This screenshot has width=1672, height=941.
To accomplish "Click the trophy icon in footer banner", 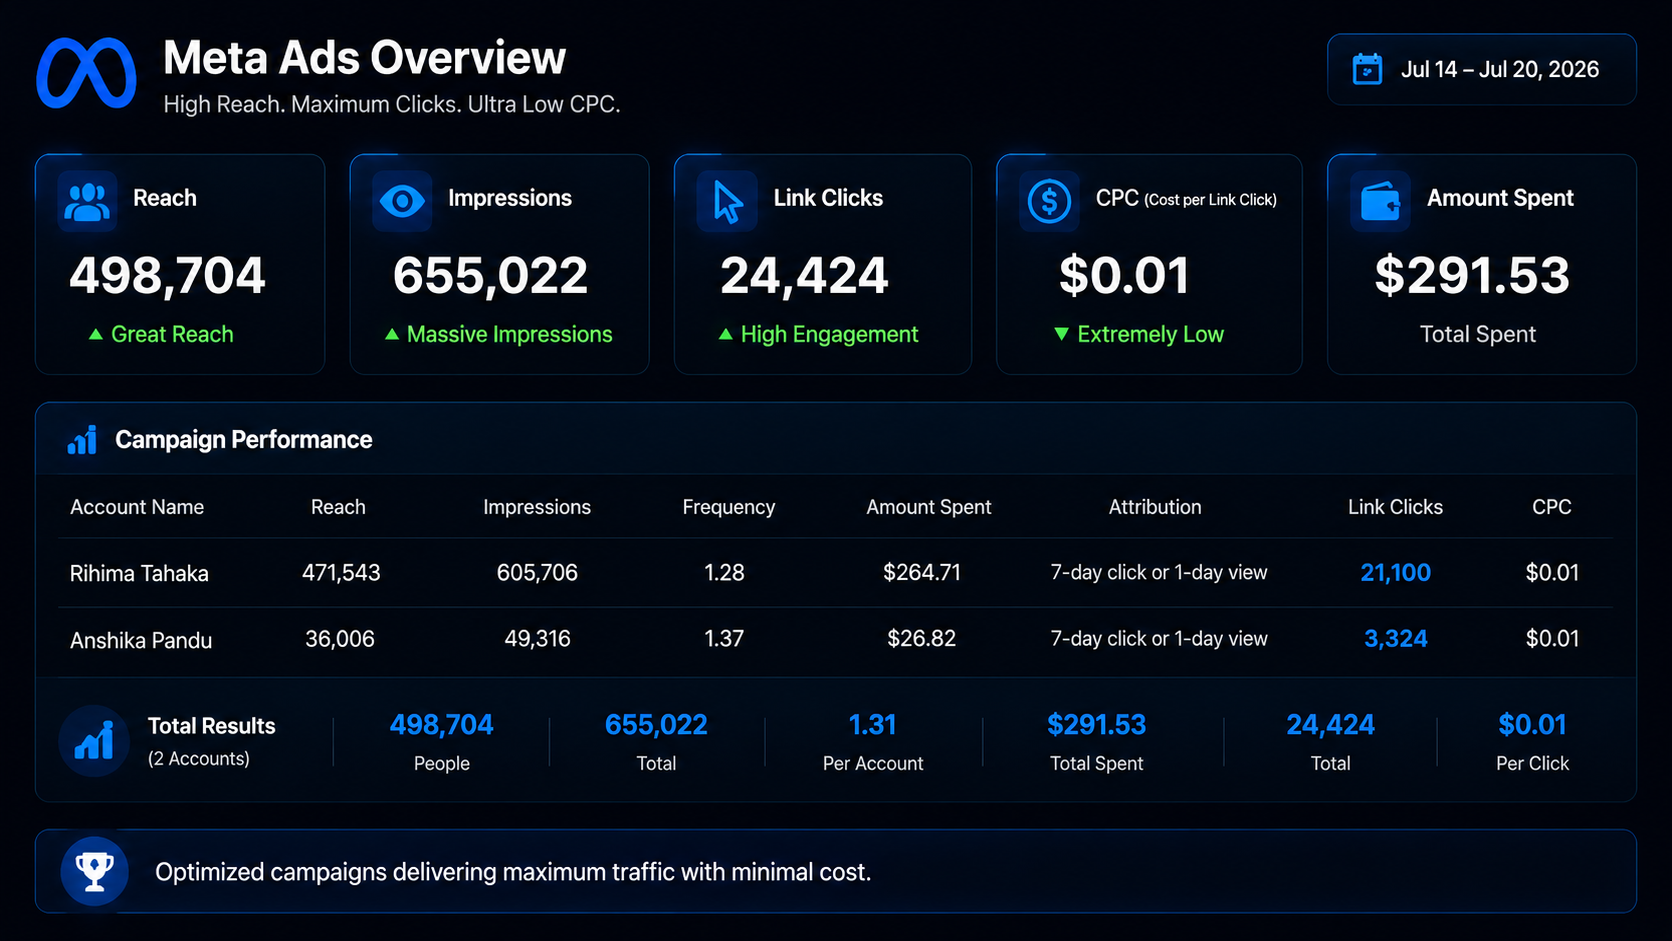I will [94, 871].
